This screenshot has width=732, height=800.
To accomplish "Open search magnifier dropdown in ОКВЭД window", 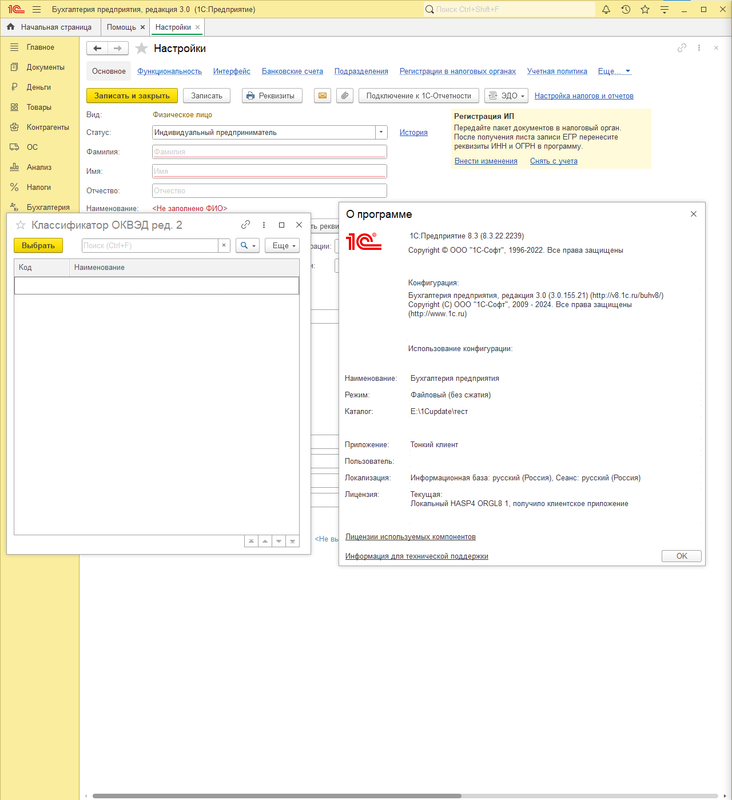I will coord(247,245).
